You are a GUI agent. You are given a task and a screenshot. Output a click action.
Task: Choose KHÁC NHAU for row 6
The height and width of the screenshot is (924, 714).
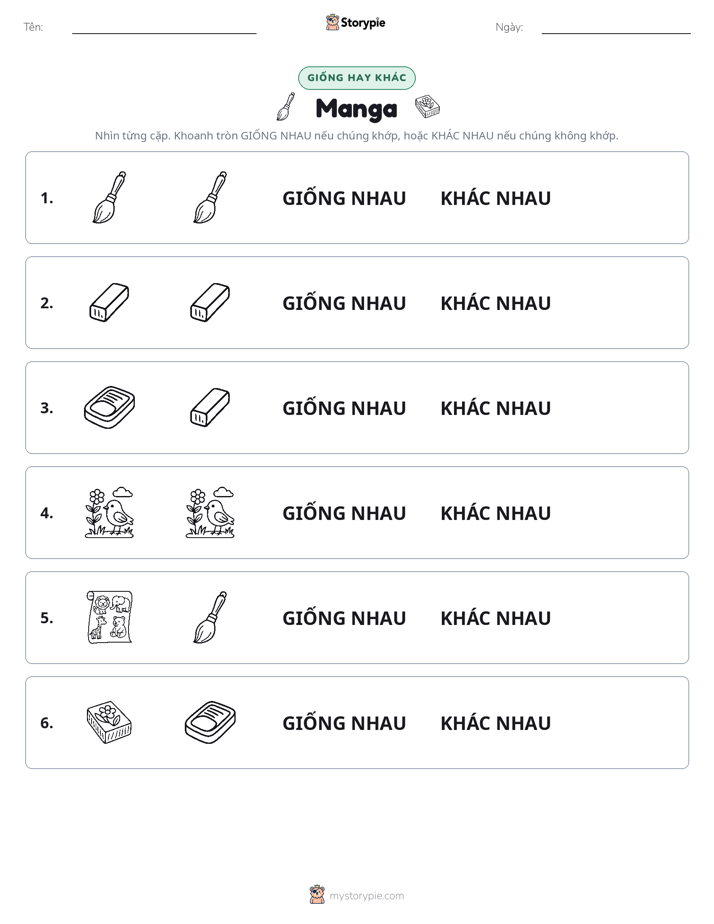[x=495, y=722]
